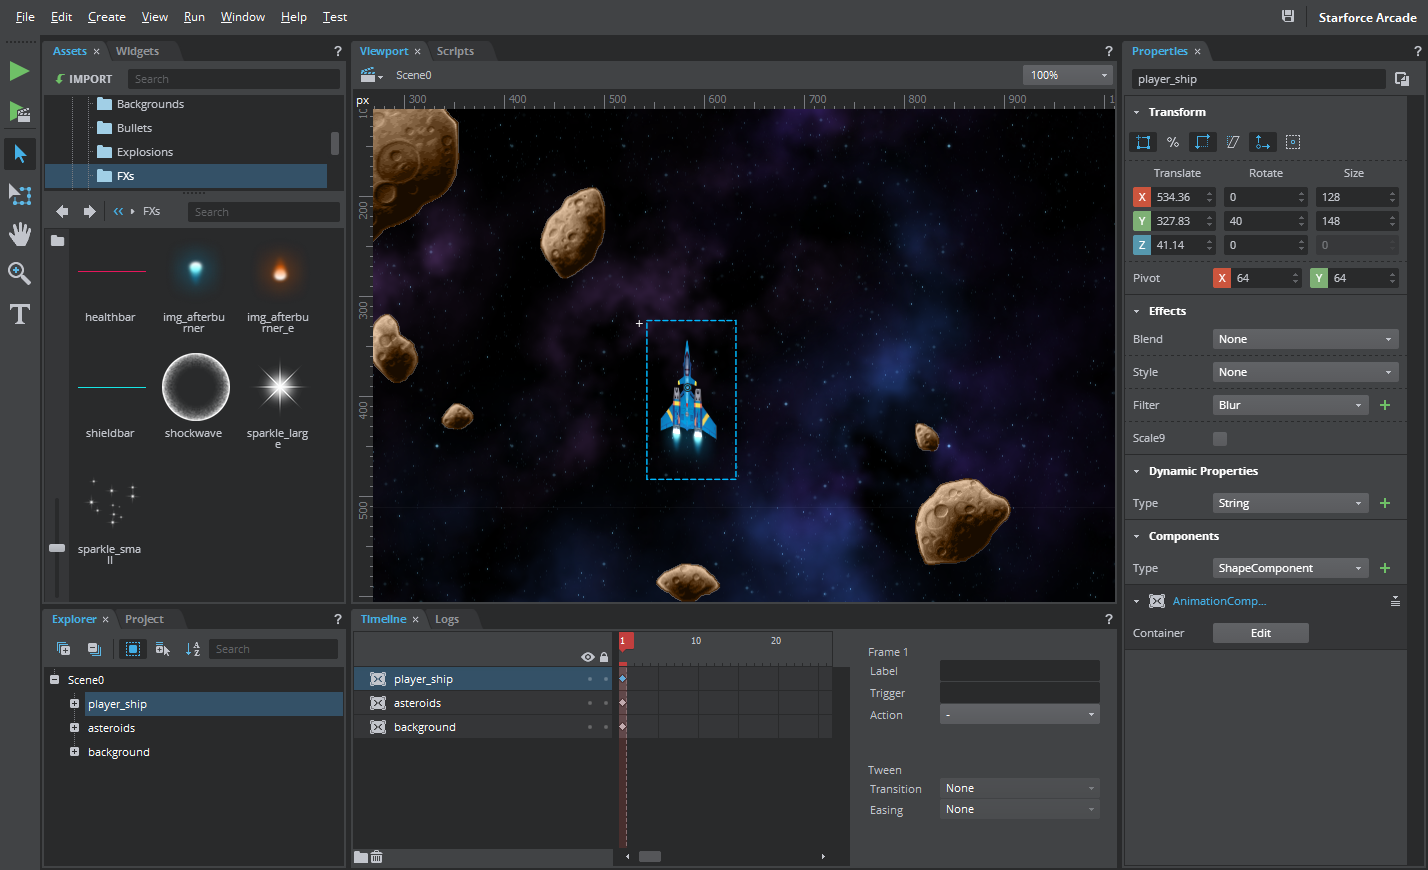Viewport: 1428px width, 870px height.
Task: Add component with green plus
Action: click(1385, 568)
